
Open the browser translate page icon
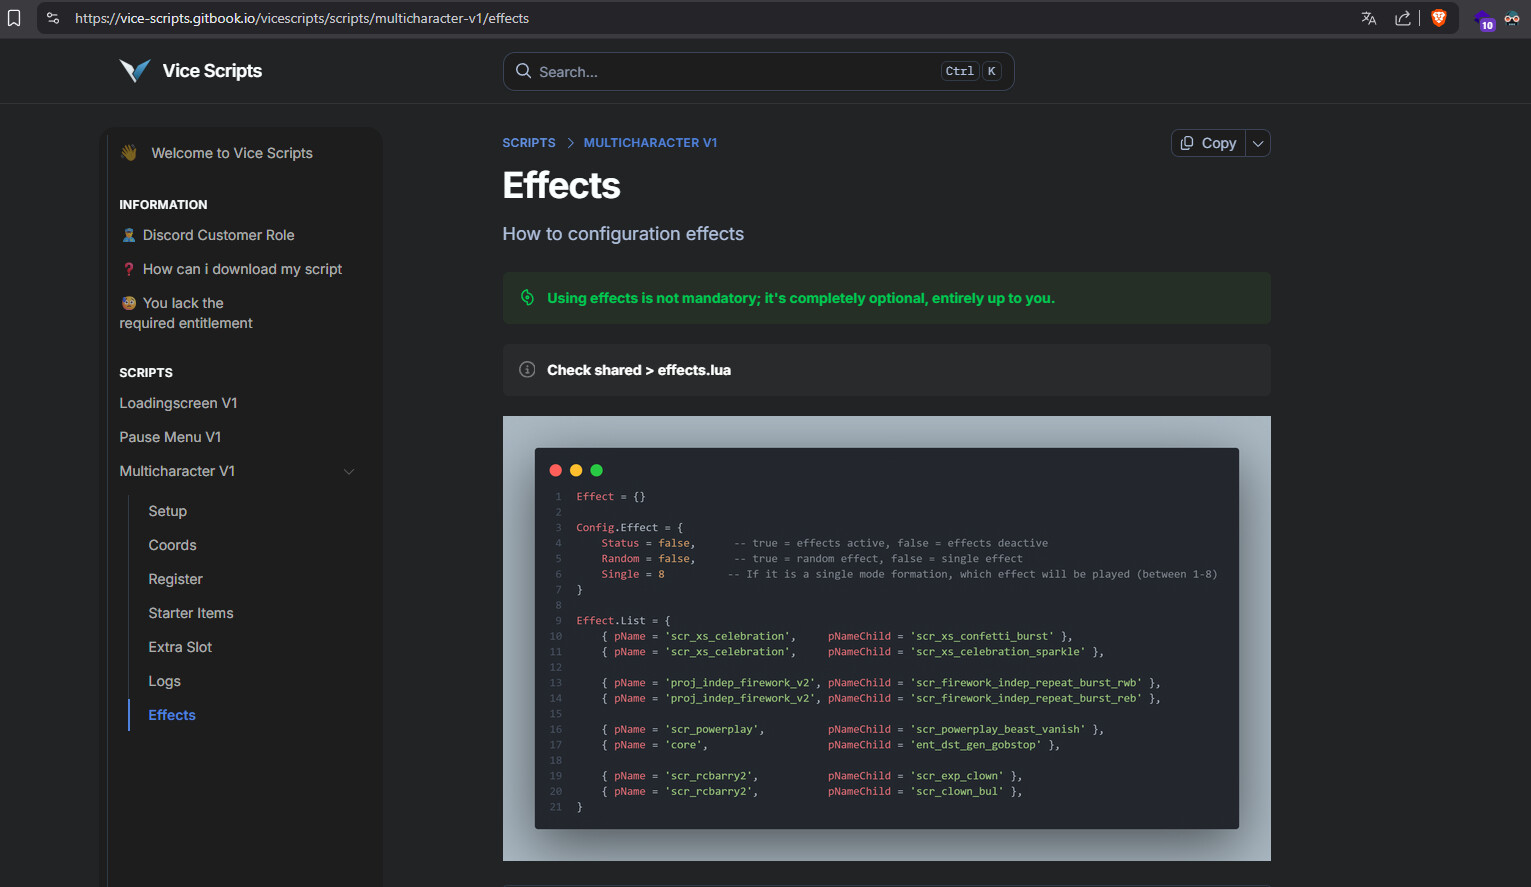[1369, 18]
